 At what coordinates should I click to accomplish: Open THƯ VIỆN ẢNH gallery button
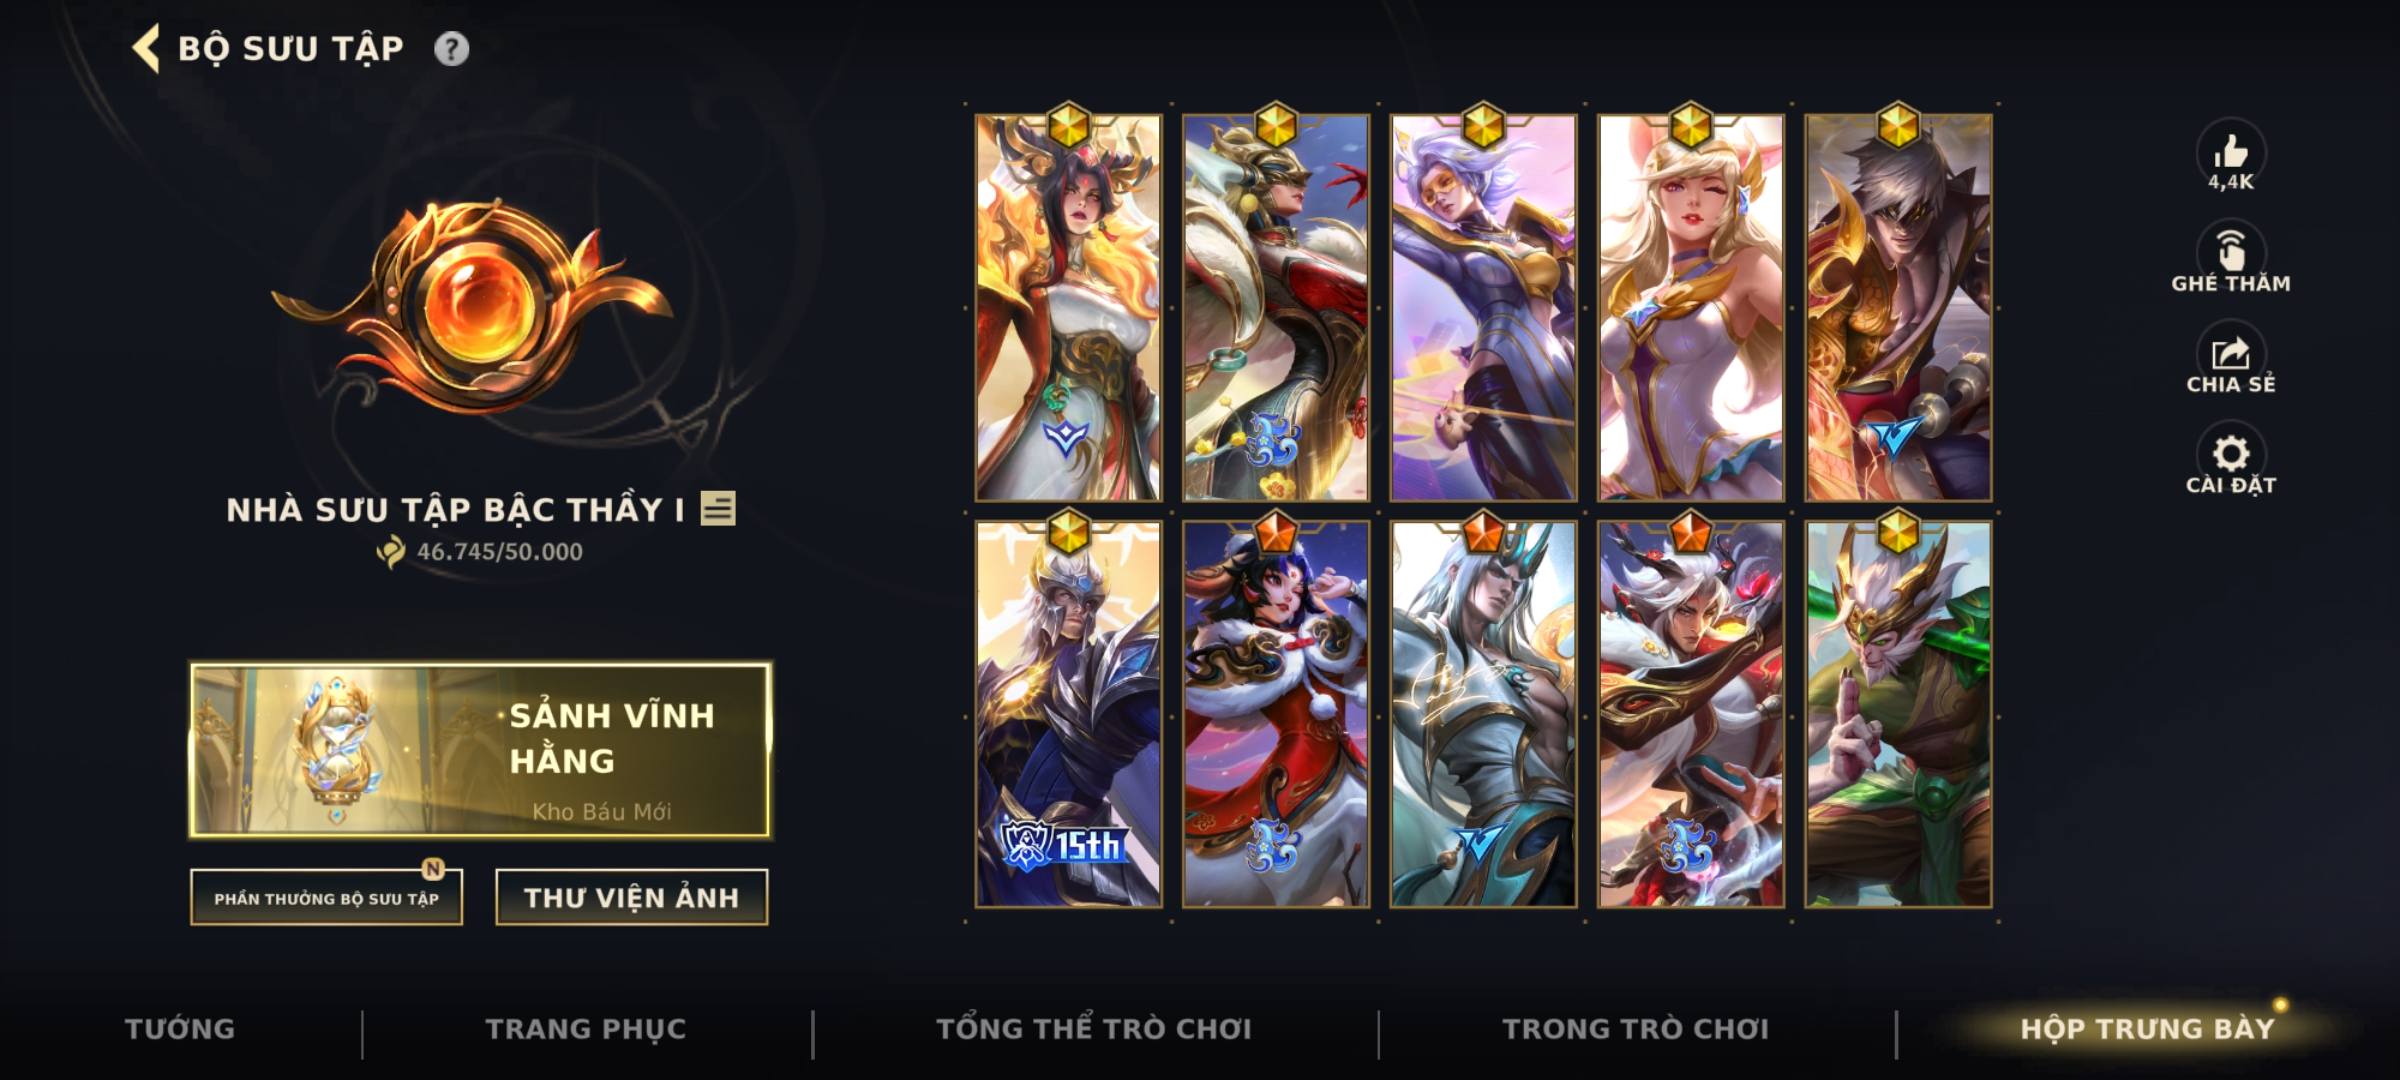point(632,898)
